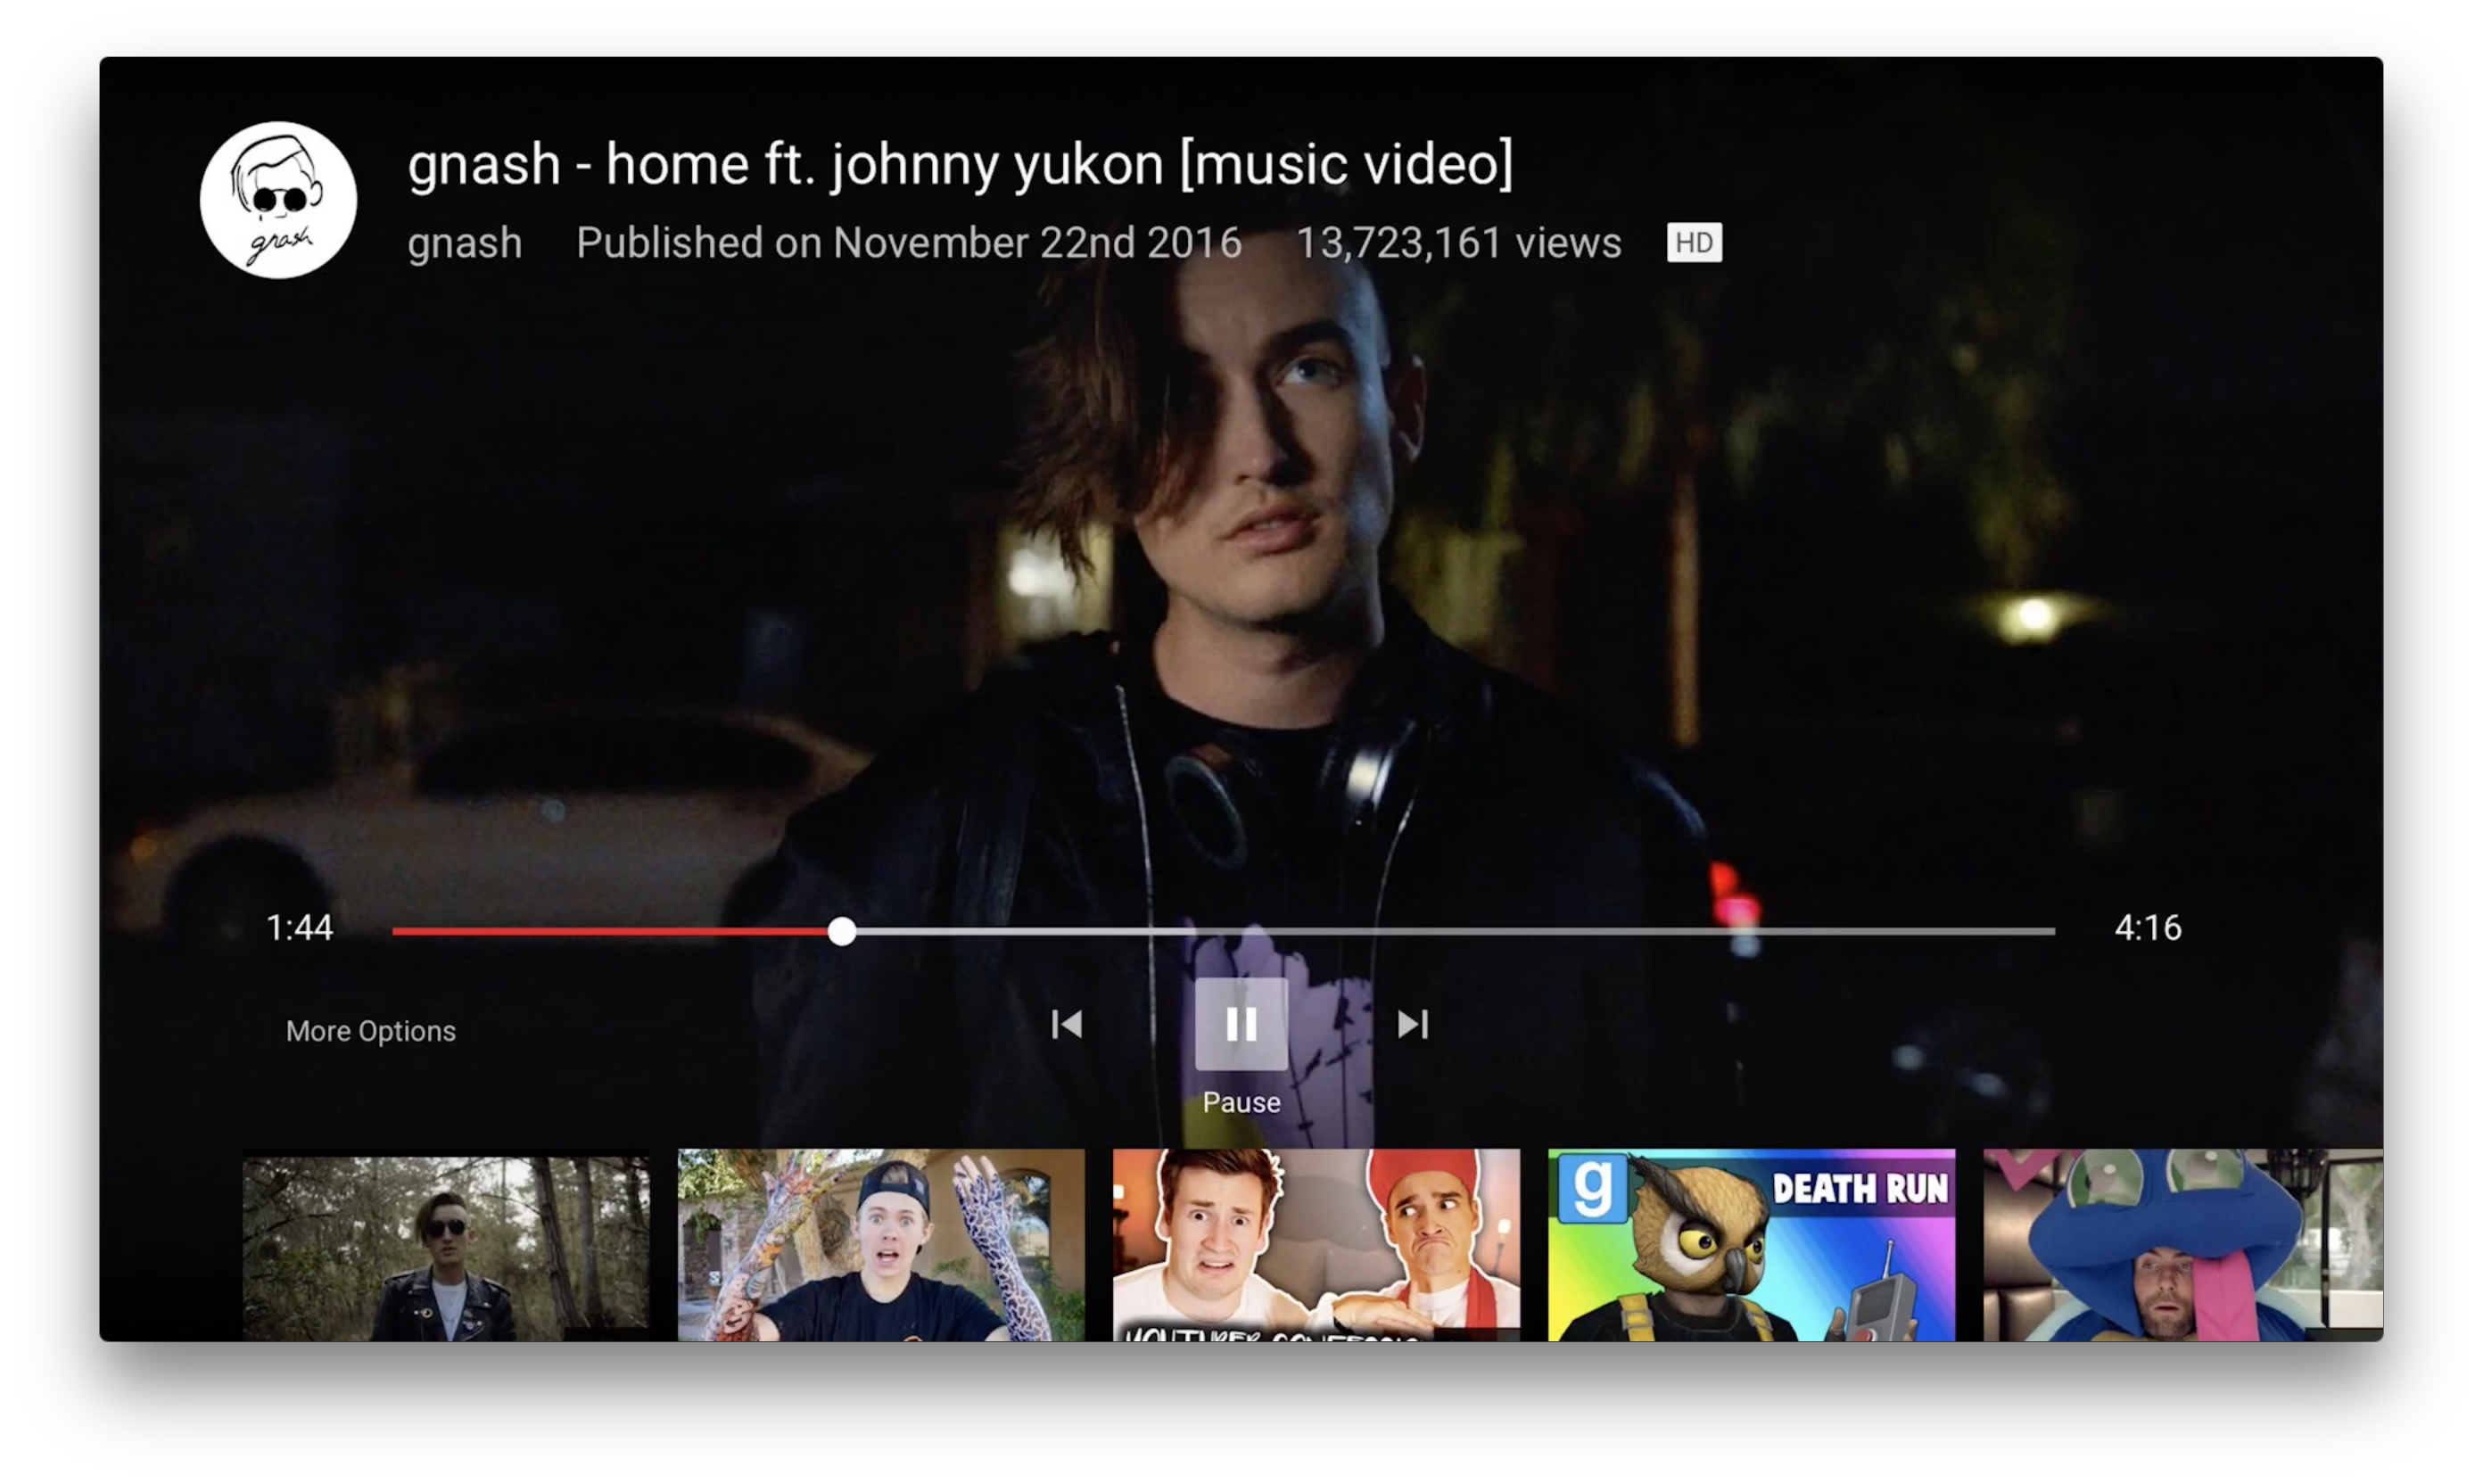Click the 1:44 elapsed time label

point(300,928)
